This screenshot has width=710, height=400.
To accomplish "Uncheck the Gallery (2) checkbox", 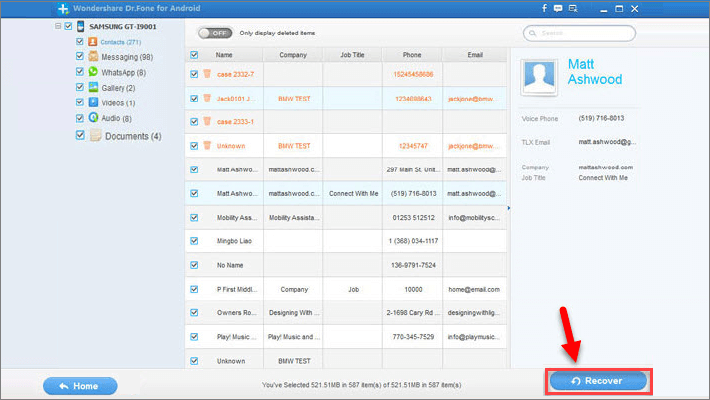I will [x=80, y=87].
